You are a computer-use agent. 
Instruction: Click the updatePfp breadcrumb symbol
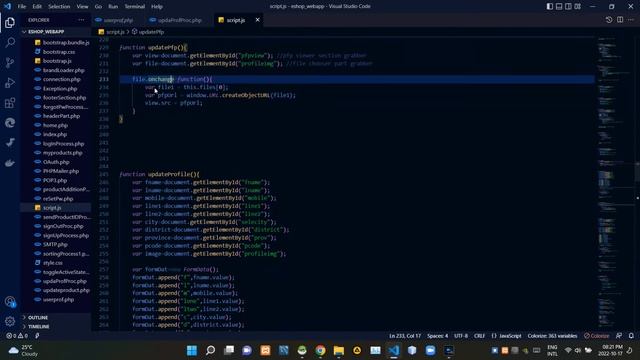(151, 32)
